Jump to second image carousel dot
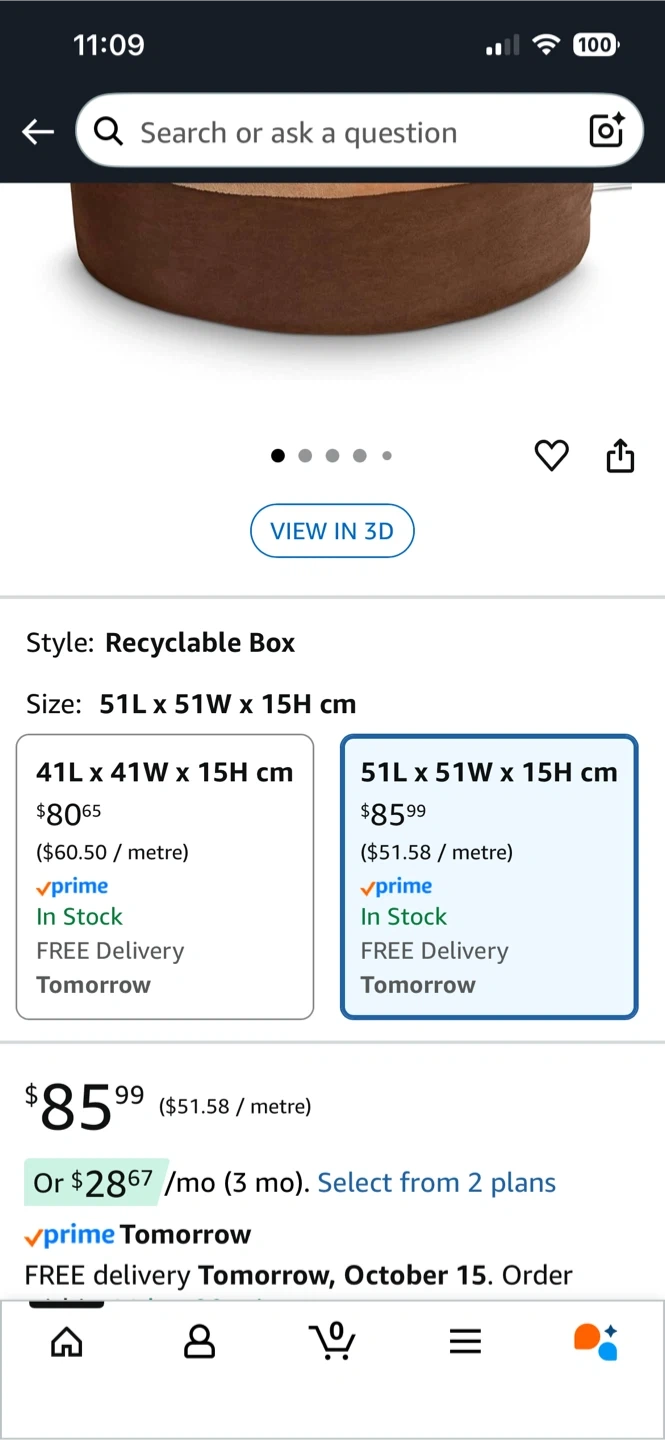The image size is (665, 1440). (305, 456)
